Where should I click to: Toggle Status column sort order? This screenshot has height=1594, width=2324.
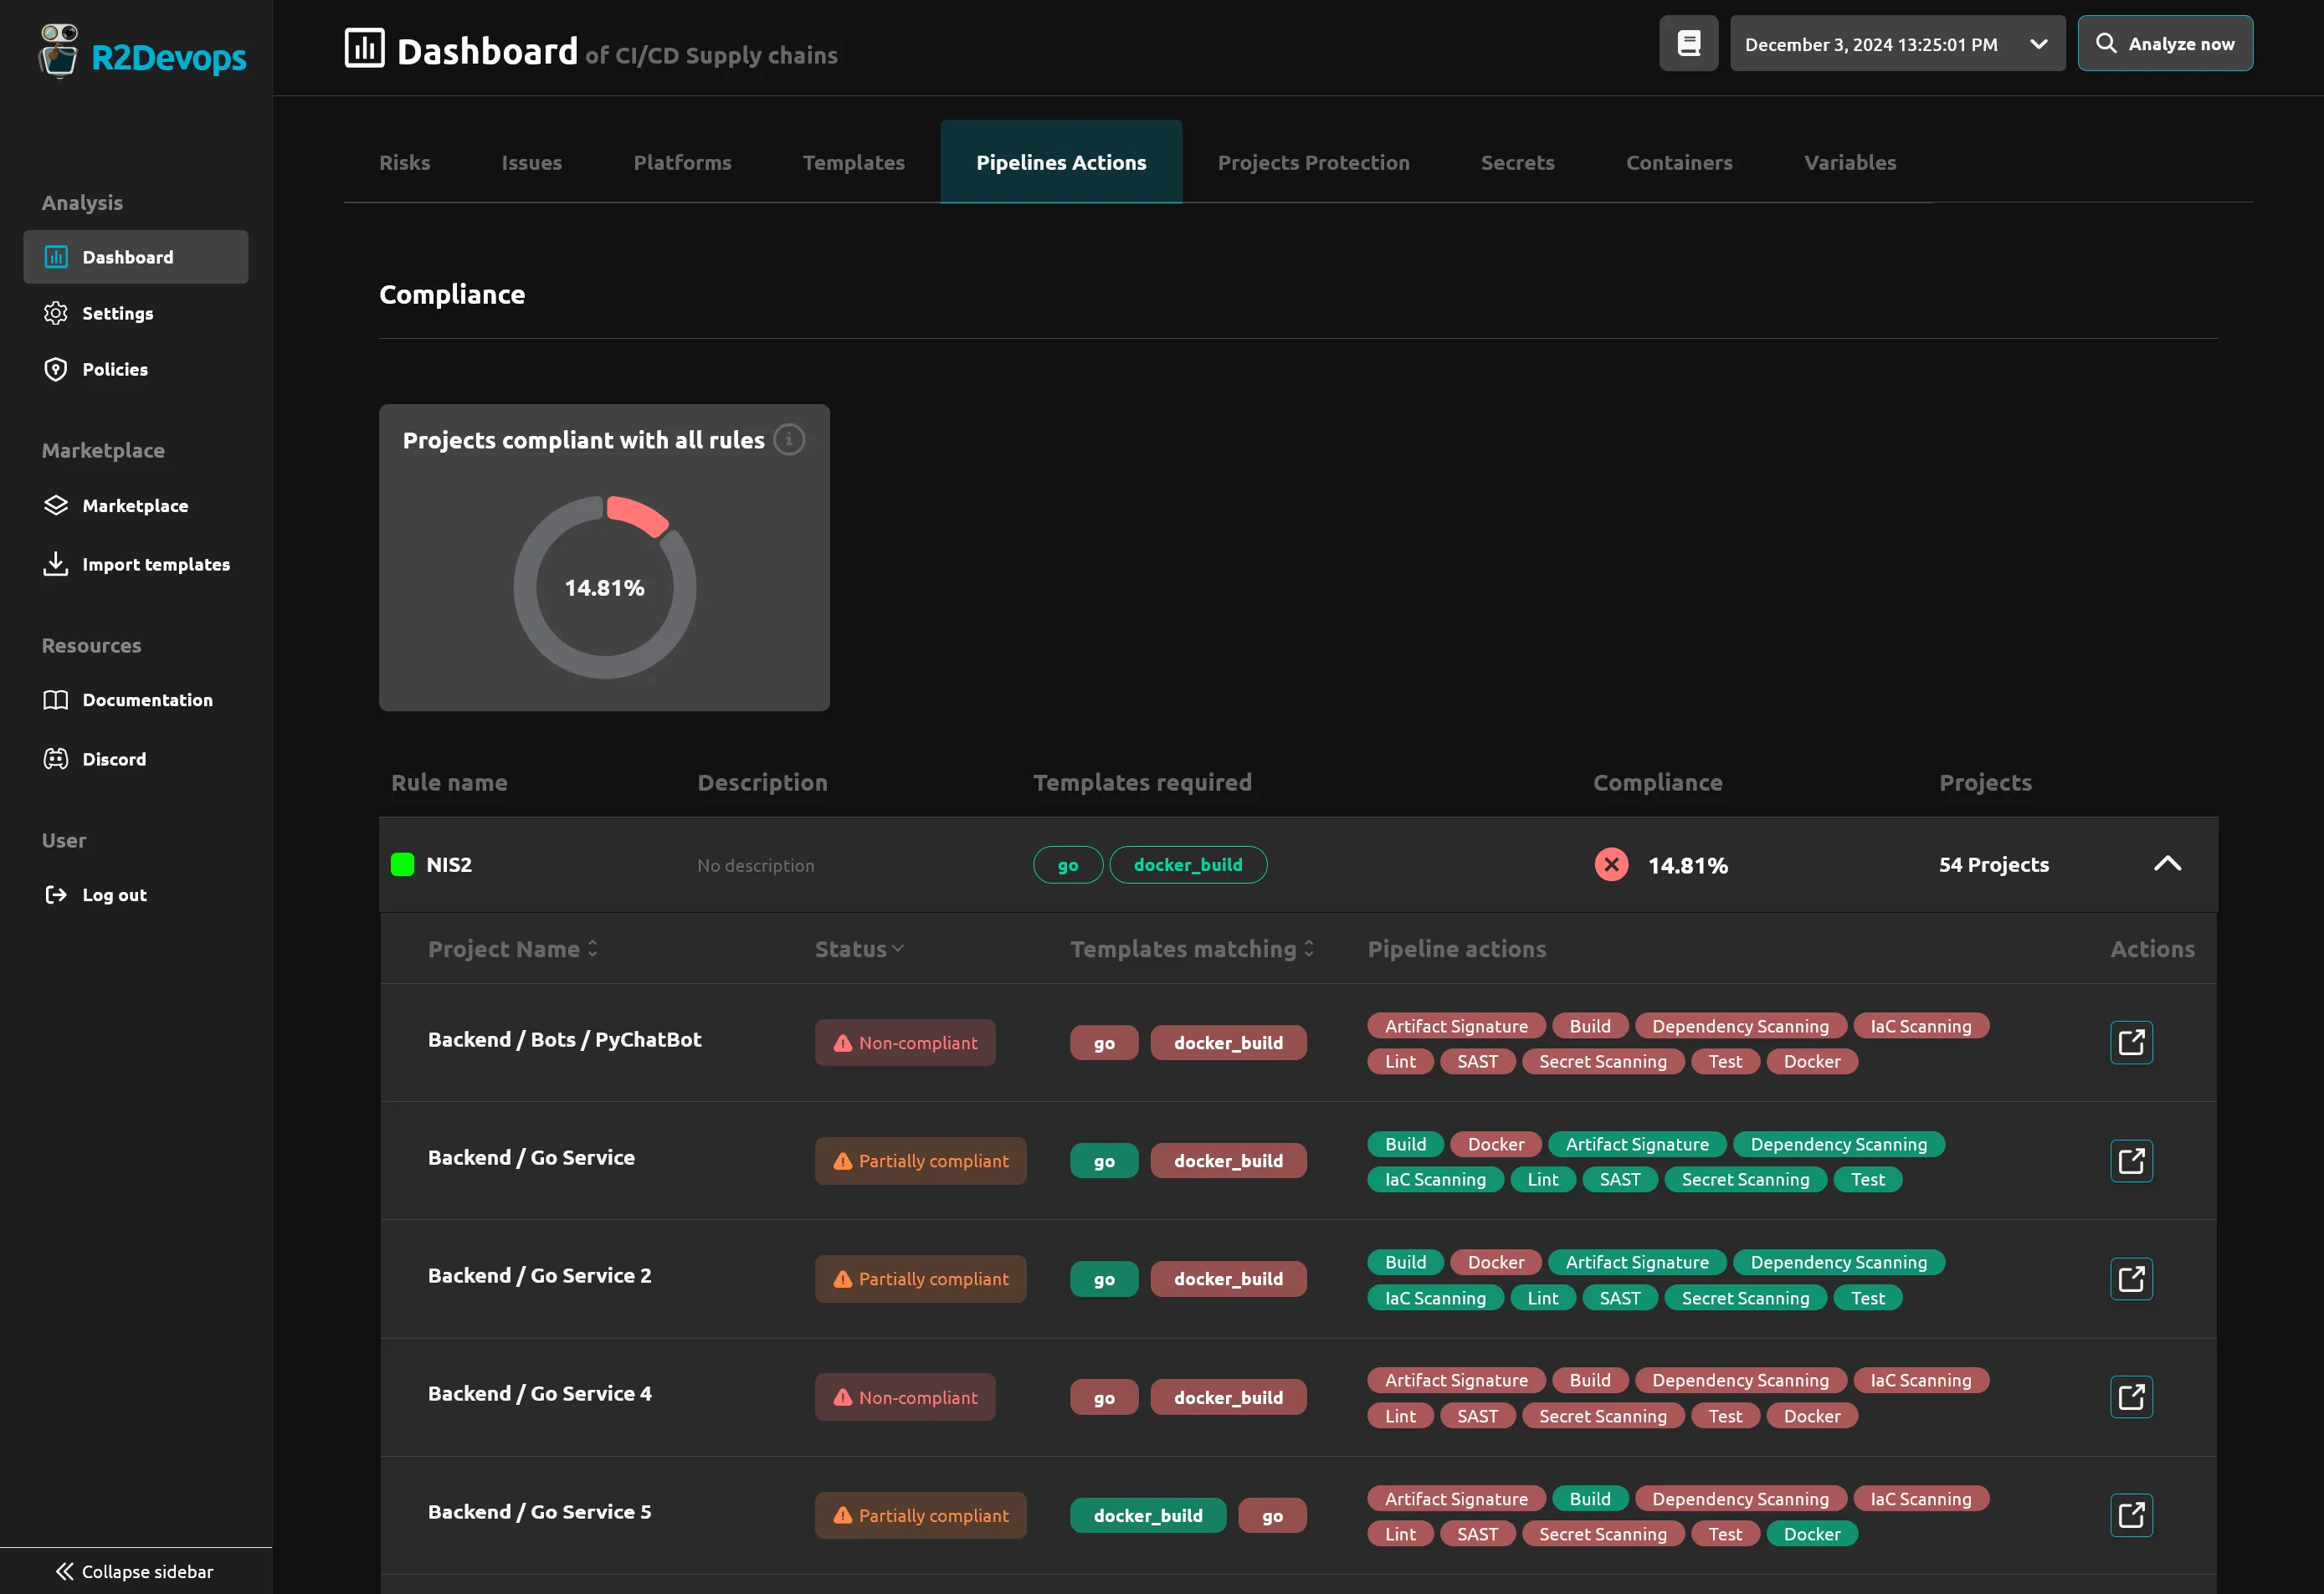coord(897,948)
